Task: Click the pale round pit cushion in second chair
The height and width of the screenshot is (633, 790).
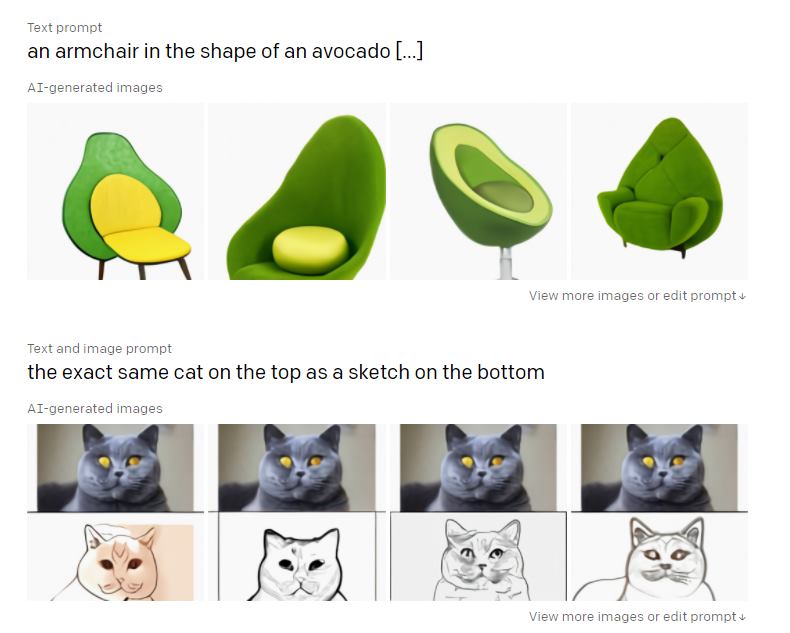Action: click(310, 250)
